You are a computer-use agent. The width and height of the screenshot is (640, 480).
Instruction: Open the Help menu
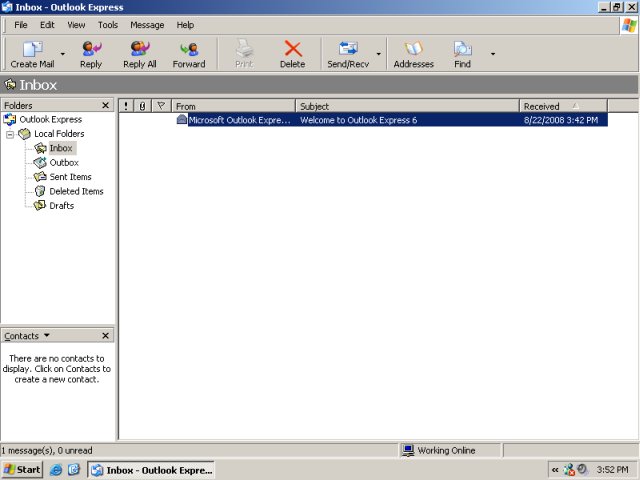[185, 25]
